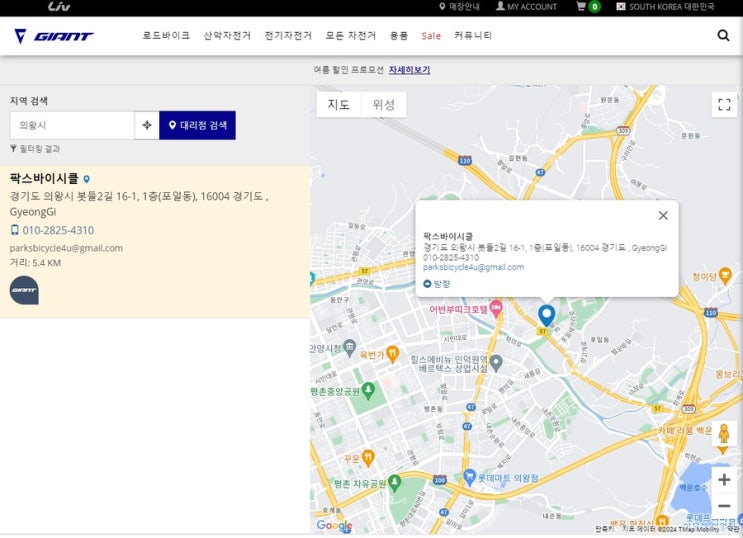Click the 꾸온 restaurant marker
The height and width of the screenshot is (538, 743).
click(x=368, y=458)
